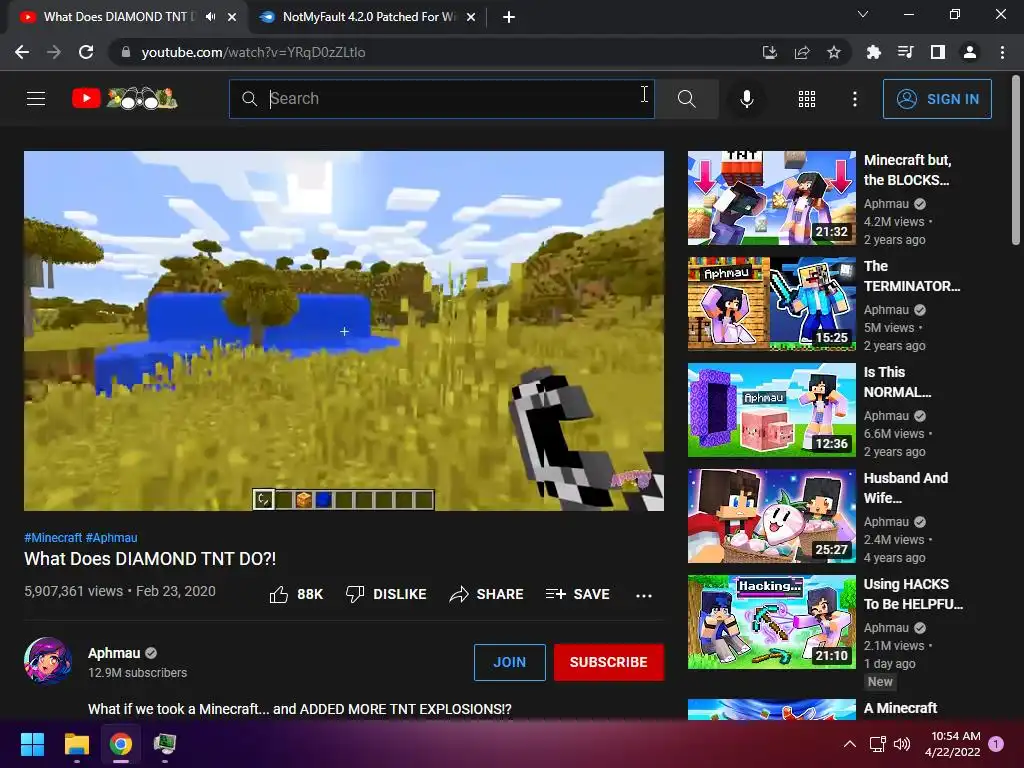View site information lock icon
The image size is (1024, 768).
click(x=126, y=52)
